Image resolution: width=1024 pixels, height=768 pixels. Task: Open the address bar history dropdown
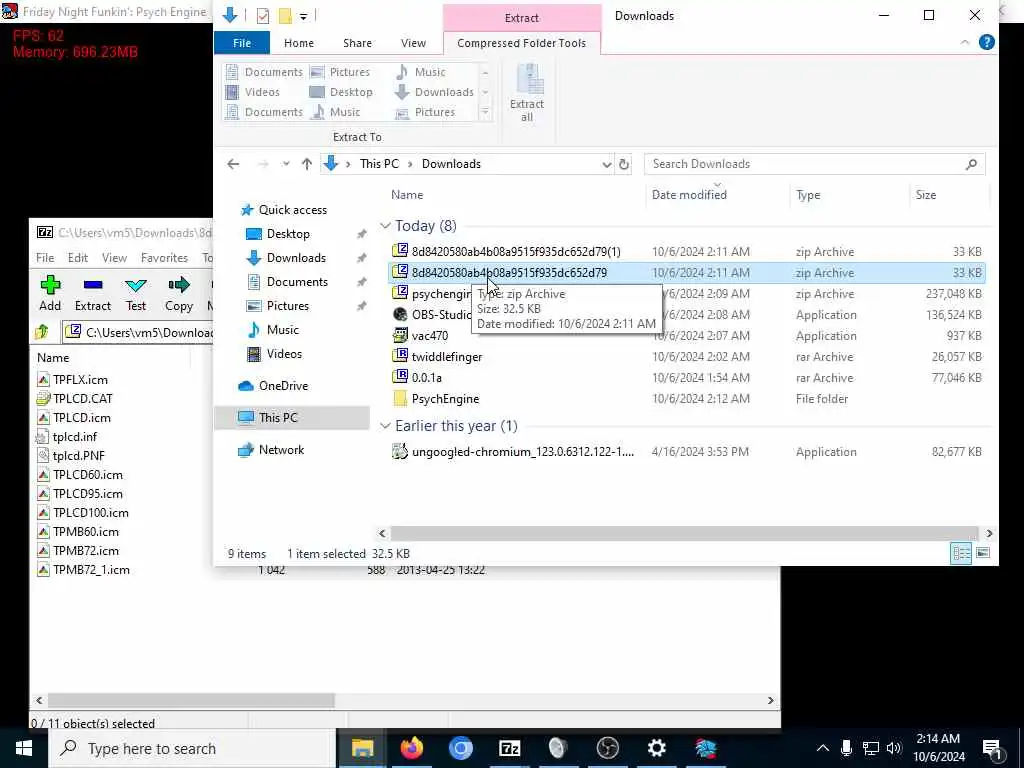pyautogui.click(x=607, y=164)
